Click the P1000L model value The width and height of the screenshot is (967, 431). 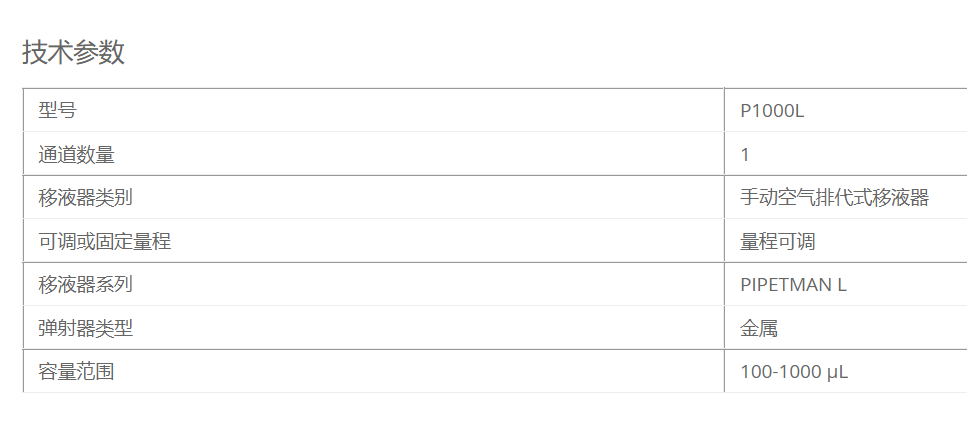[x=772, y=111]
